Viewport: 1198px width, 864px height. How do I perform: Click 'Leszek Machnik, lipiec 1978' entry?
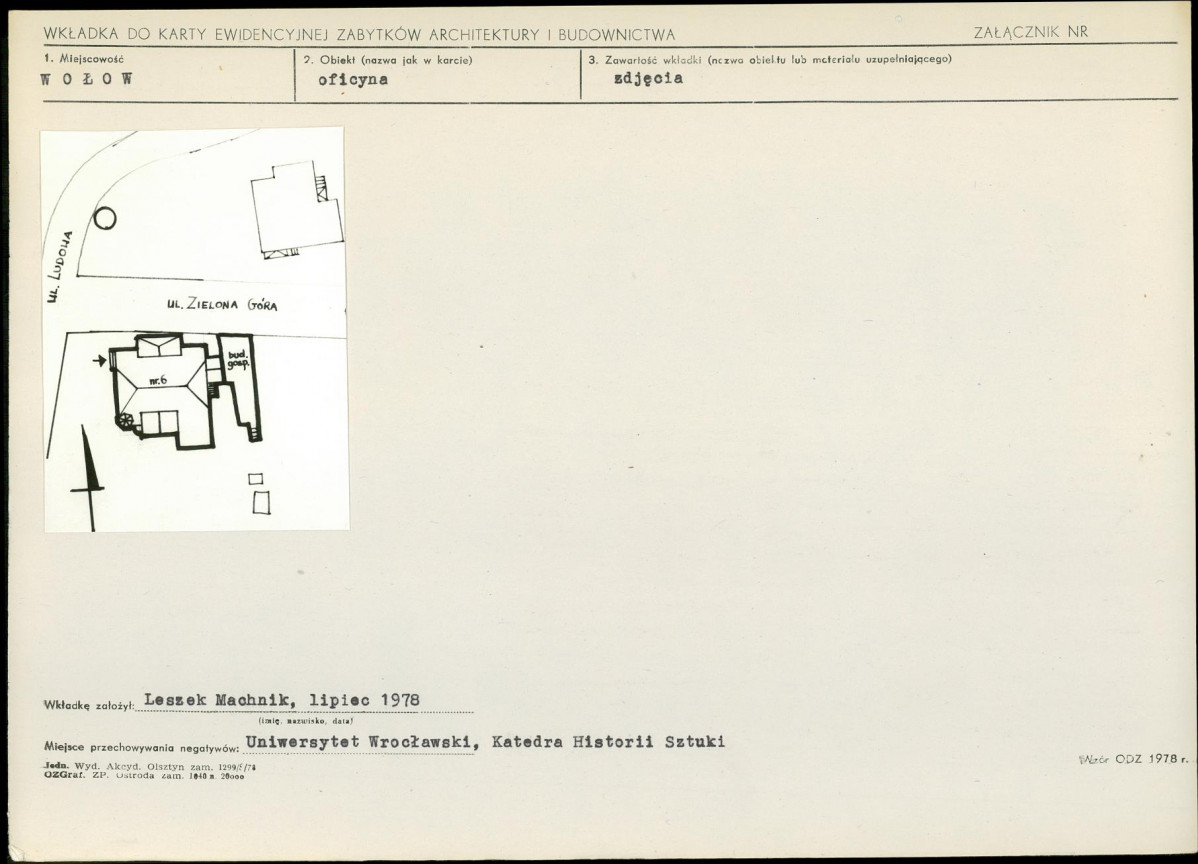tap(282, 700)
